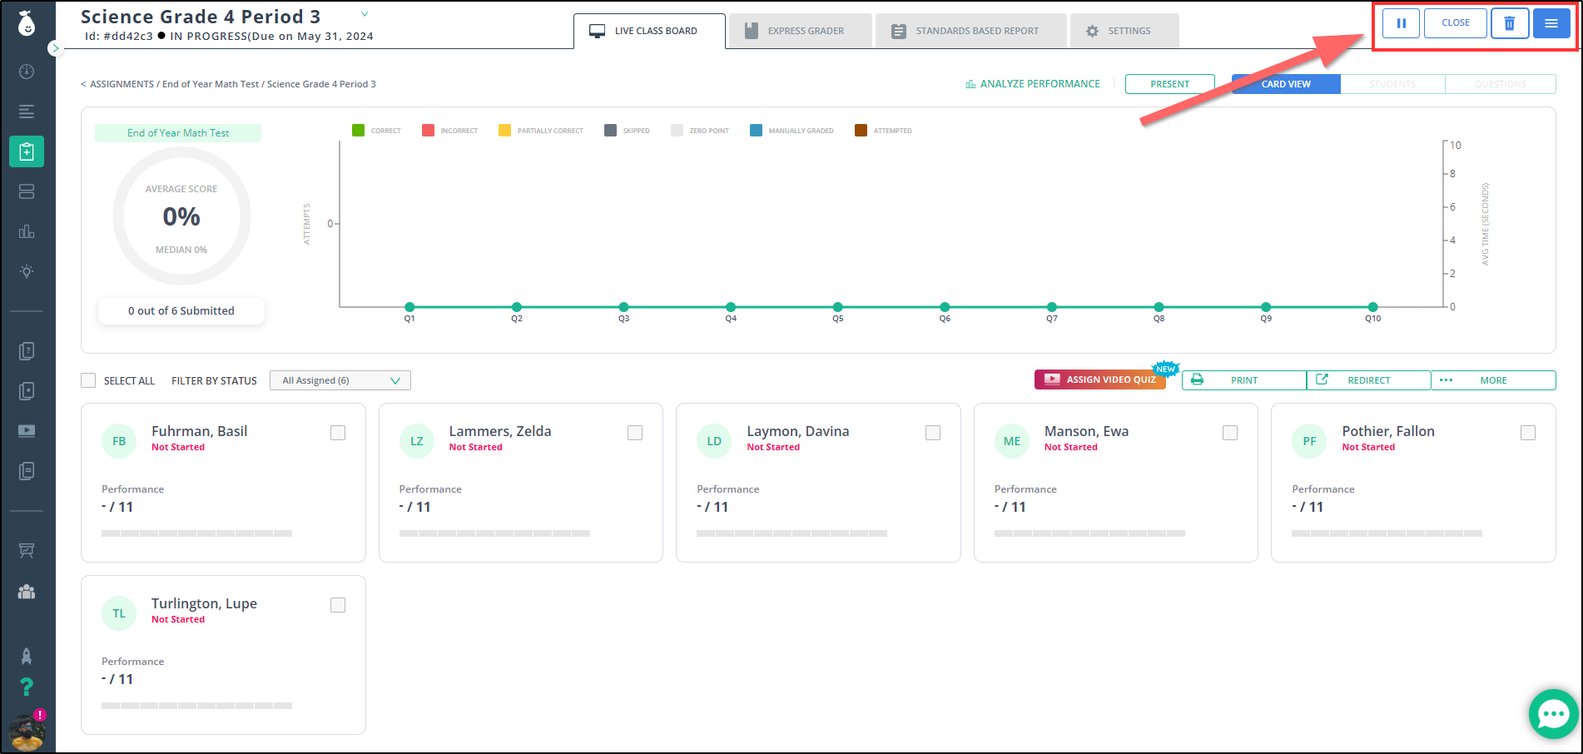Click student name Fuhrman, Basil

pyautogui.click(x=199, y=431)
